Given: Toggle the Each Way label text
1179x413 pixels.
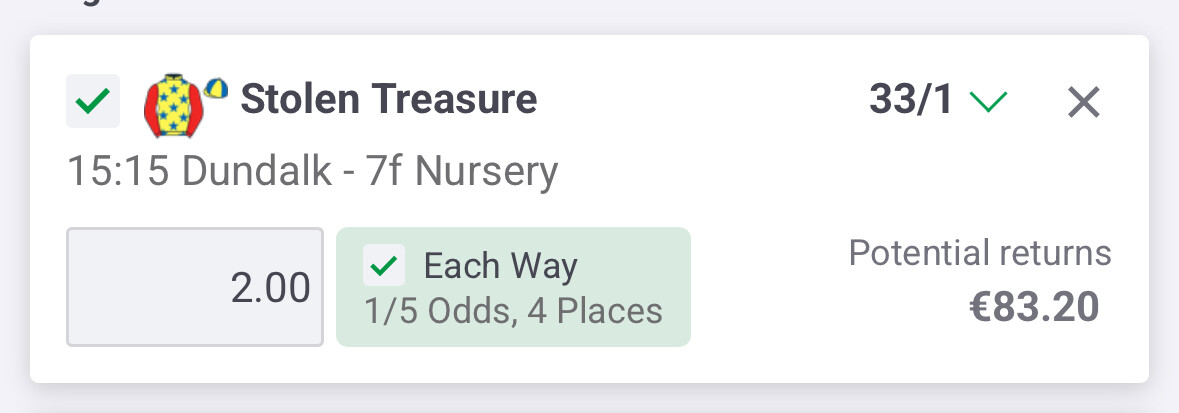Looking at the screenshot, I should [x=501, y=267].
